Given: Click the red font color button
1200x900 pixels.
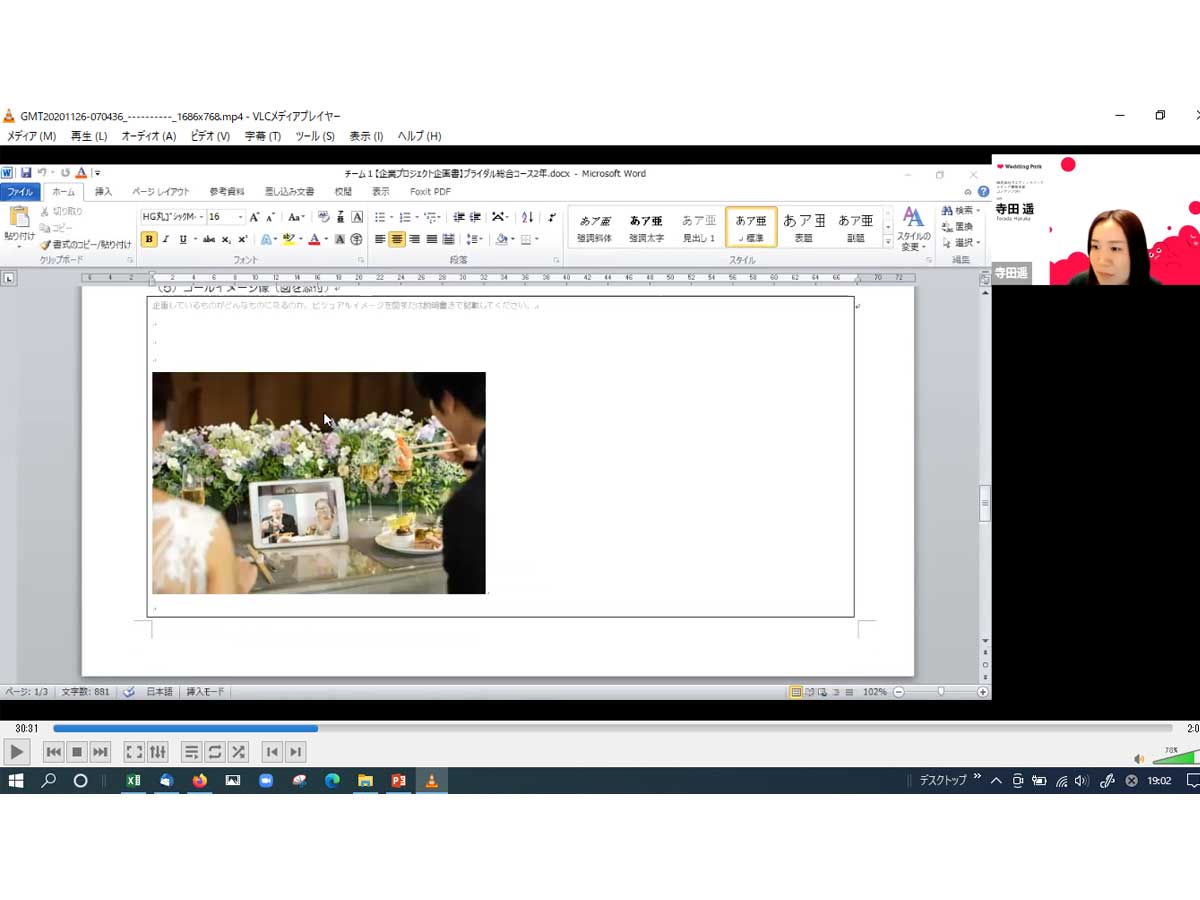Looking at the screenshot, I should 313,239.
